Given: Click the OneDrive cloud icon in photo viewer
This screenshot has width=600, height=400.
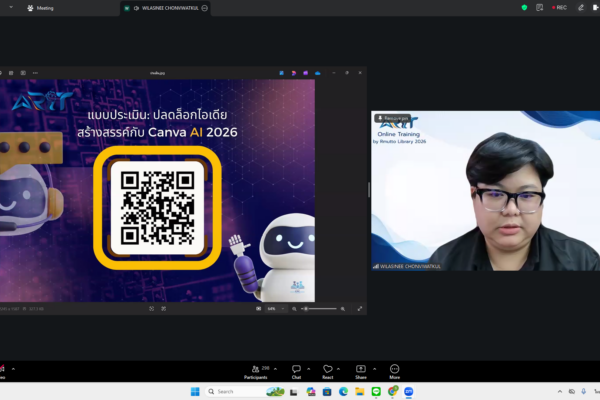Looking at the screenshot, I should click(318, 73).
